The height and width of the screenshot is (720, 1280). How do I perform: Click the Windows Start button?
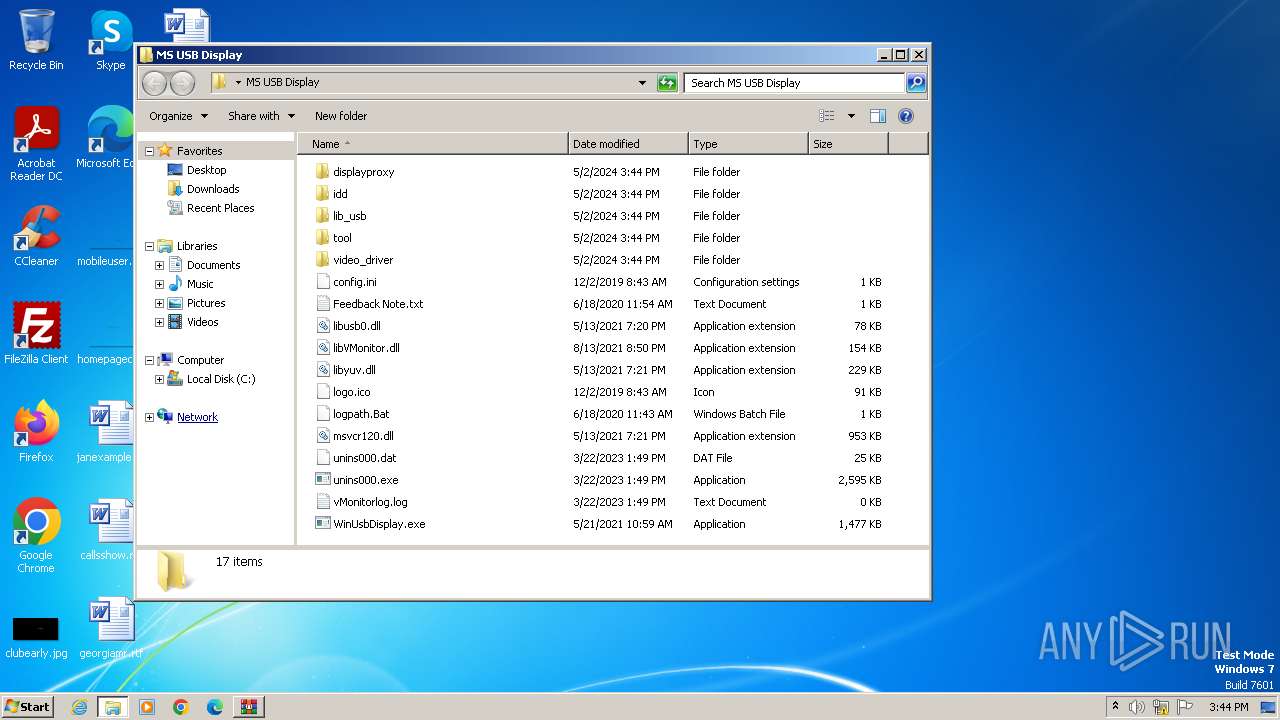[27, 706]
